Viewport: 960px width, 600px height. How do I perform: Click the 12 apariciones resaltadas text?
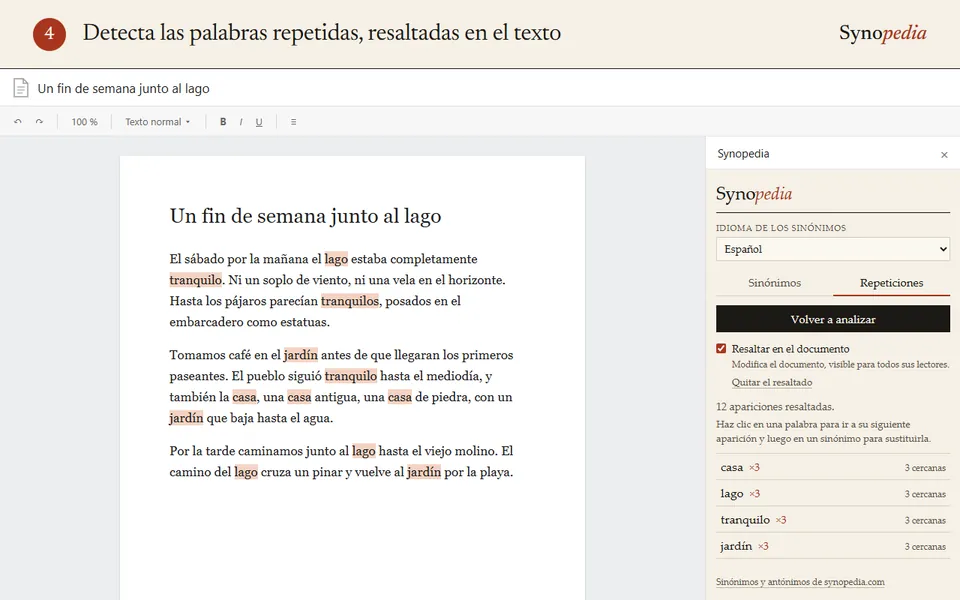click(x=775, y=407)
